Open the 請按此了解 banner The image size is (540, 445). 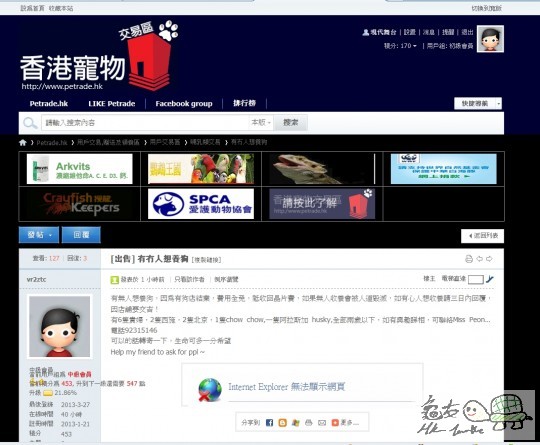coord(322,204)
